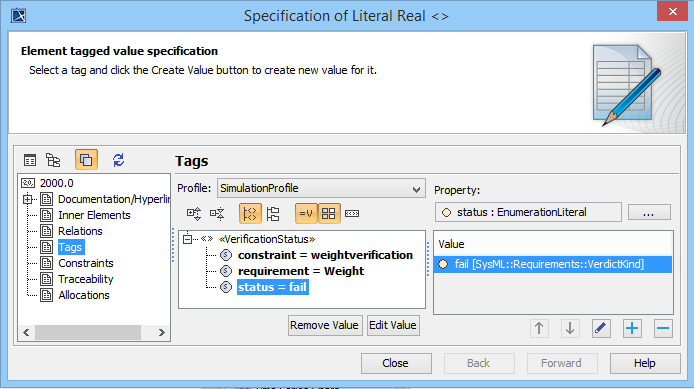Select the status = fail tag
694x389 pixels.
click(x=272, y=287)
